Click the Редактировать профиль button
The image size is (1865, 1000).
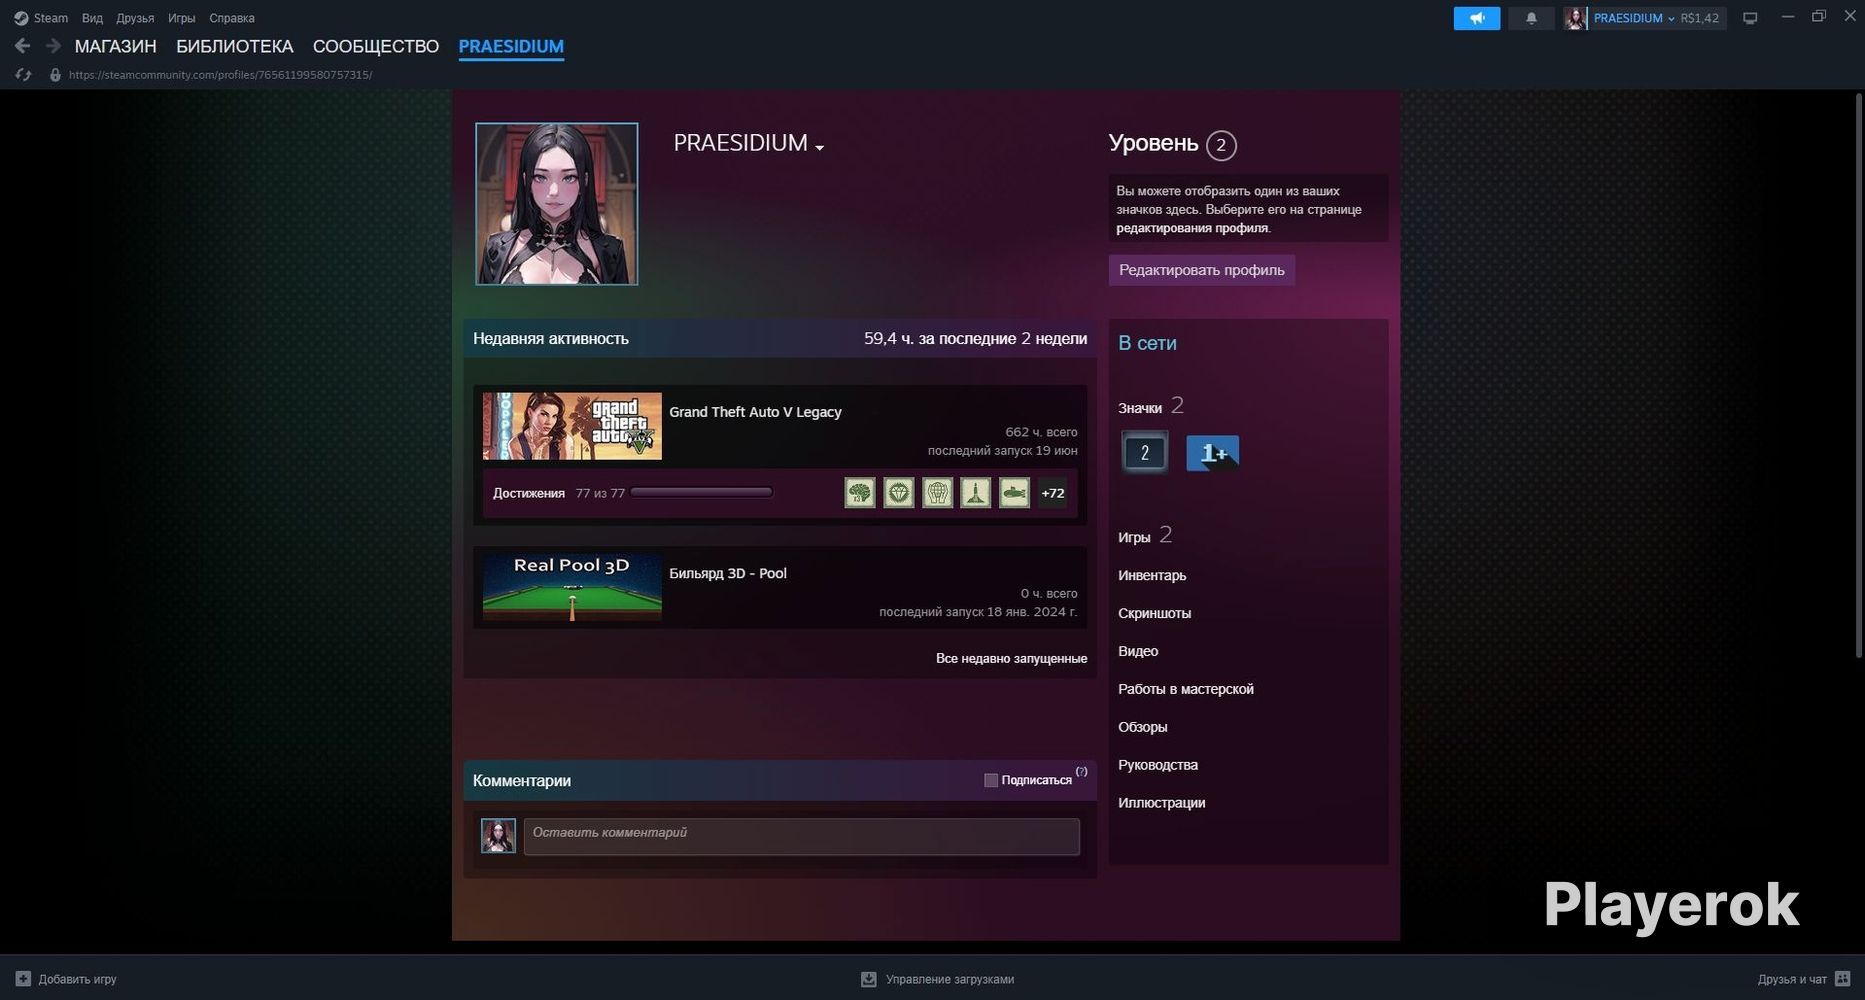click(x=1202, y=270)
